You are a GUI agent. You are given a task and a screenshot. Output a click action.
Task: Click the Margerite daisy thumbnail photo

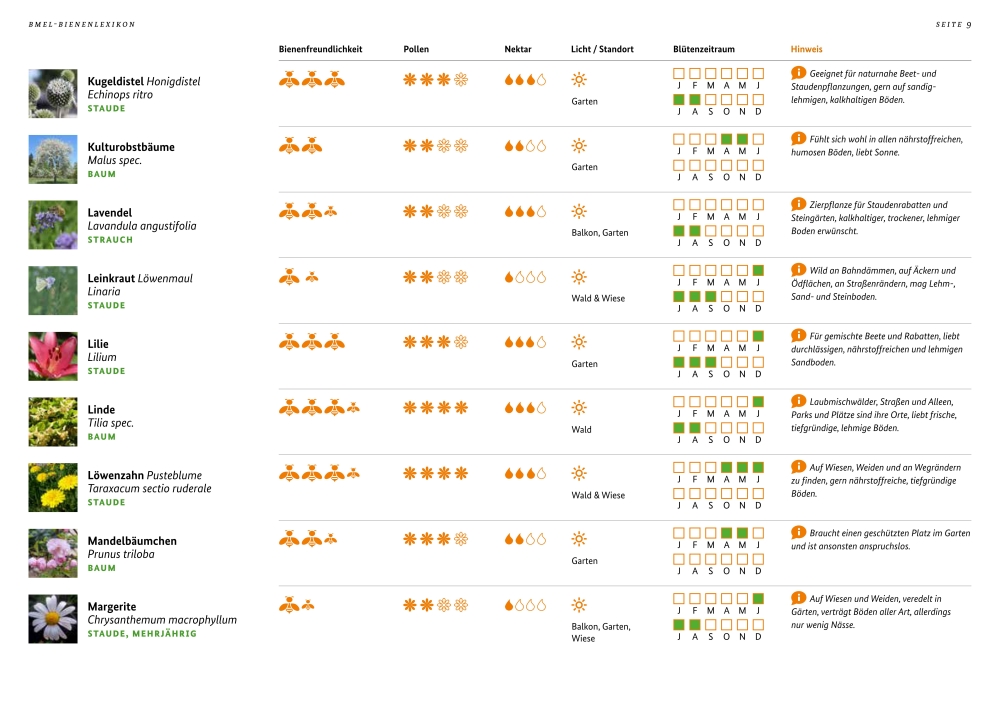[53, 619]
